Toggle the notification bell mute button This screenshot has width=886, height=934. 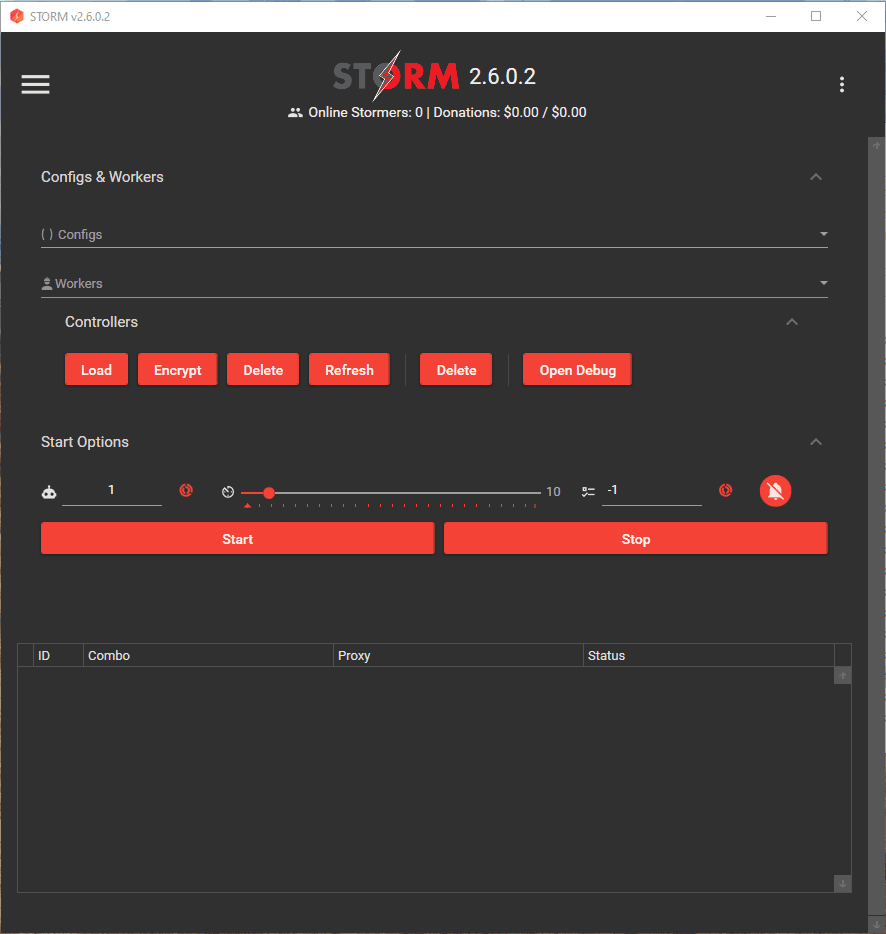pyautogui.click(x=775, y=491)
